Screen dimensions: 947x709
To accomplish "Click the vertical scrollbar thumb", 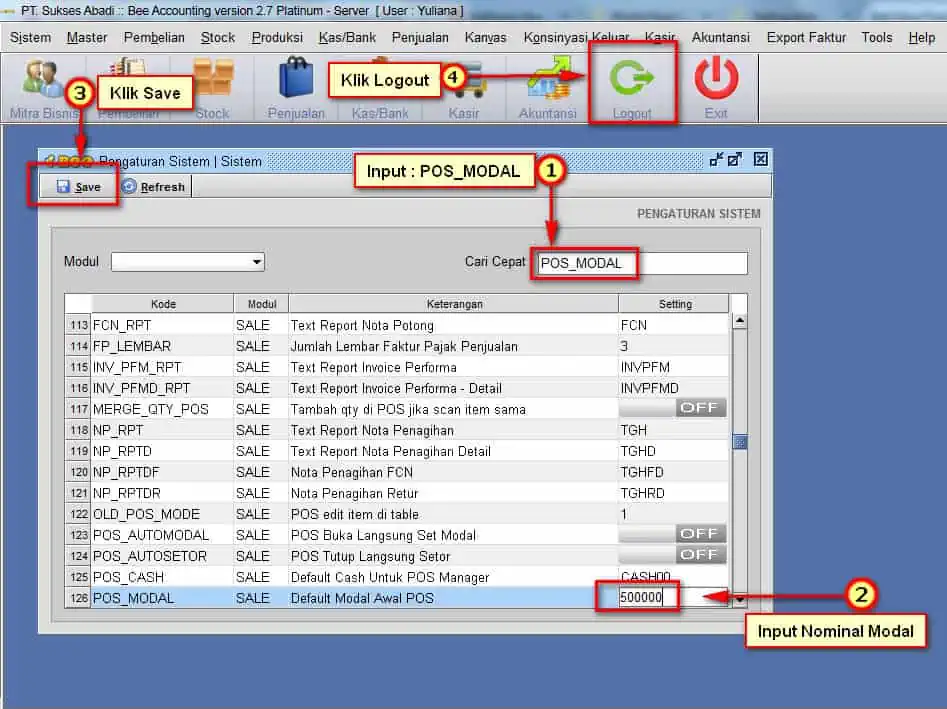I will point(739,442).
